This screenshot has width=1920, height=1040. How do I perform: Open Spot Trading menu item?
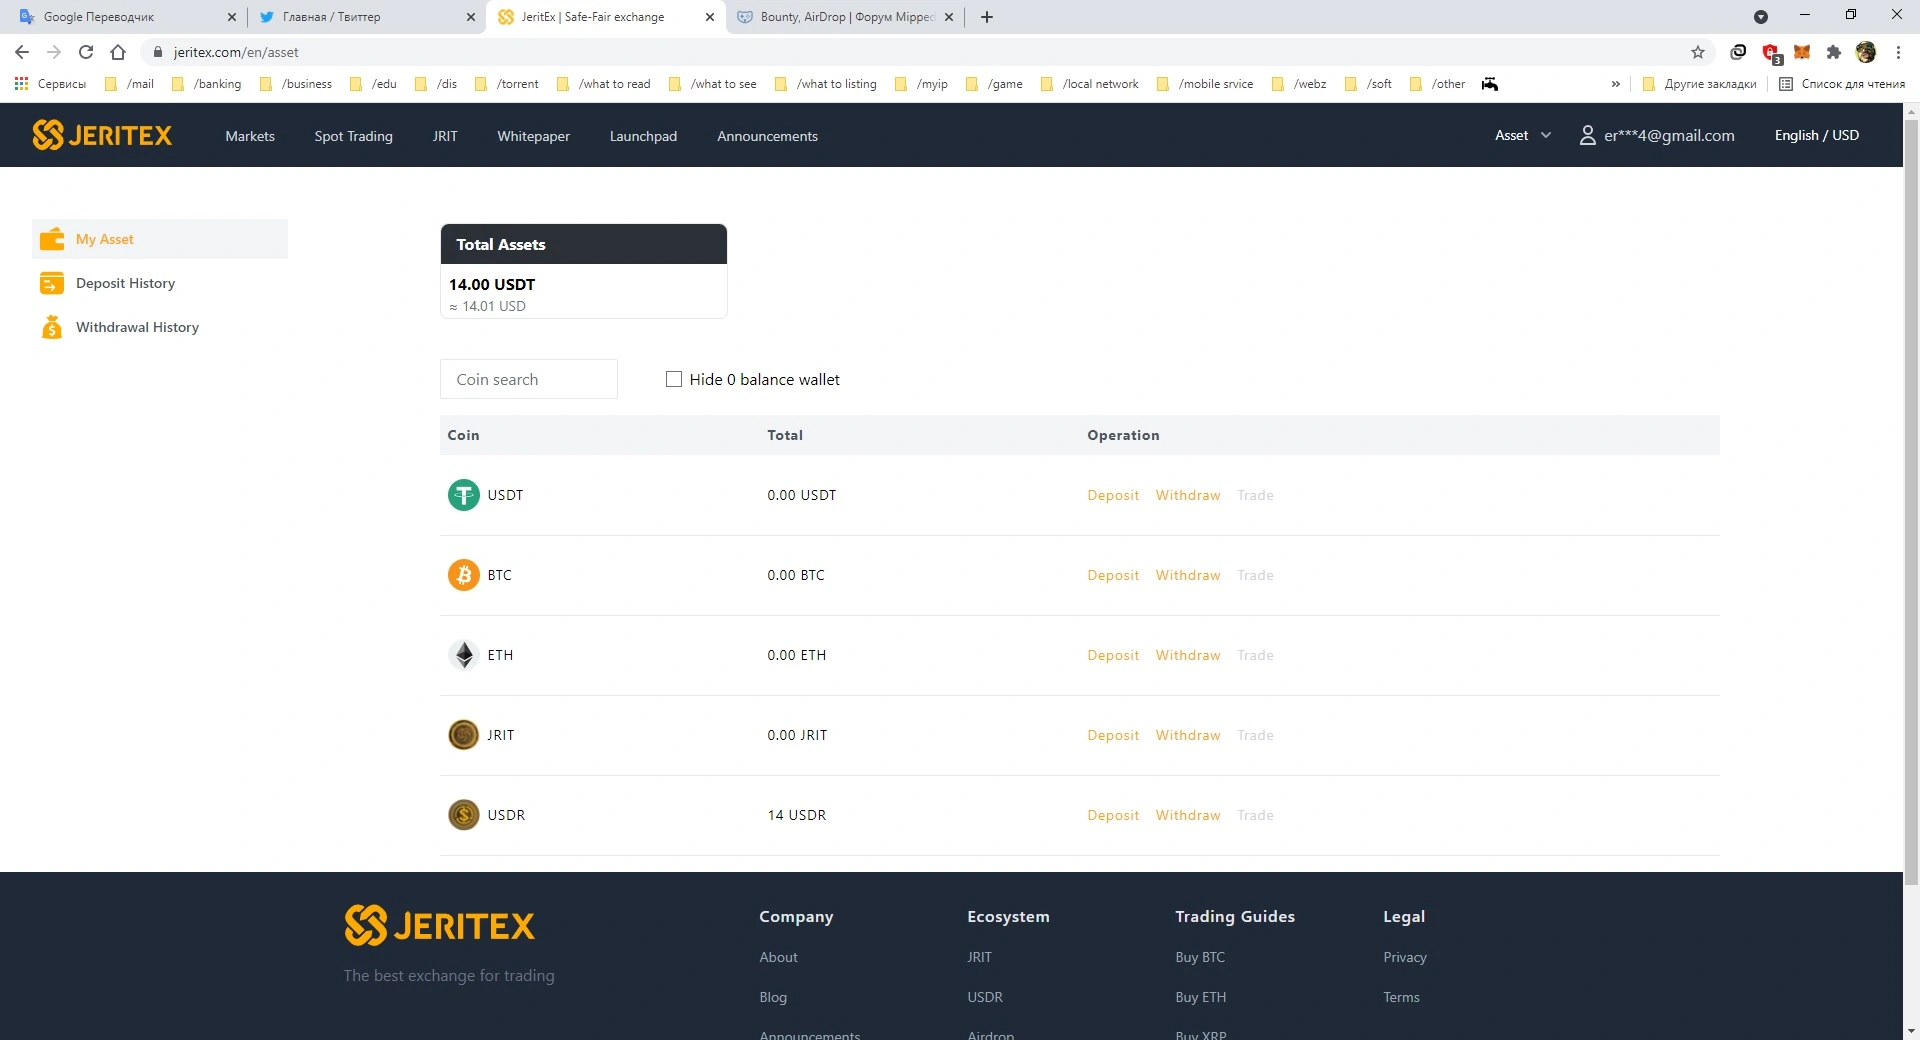(x=354, y=136)
